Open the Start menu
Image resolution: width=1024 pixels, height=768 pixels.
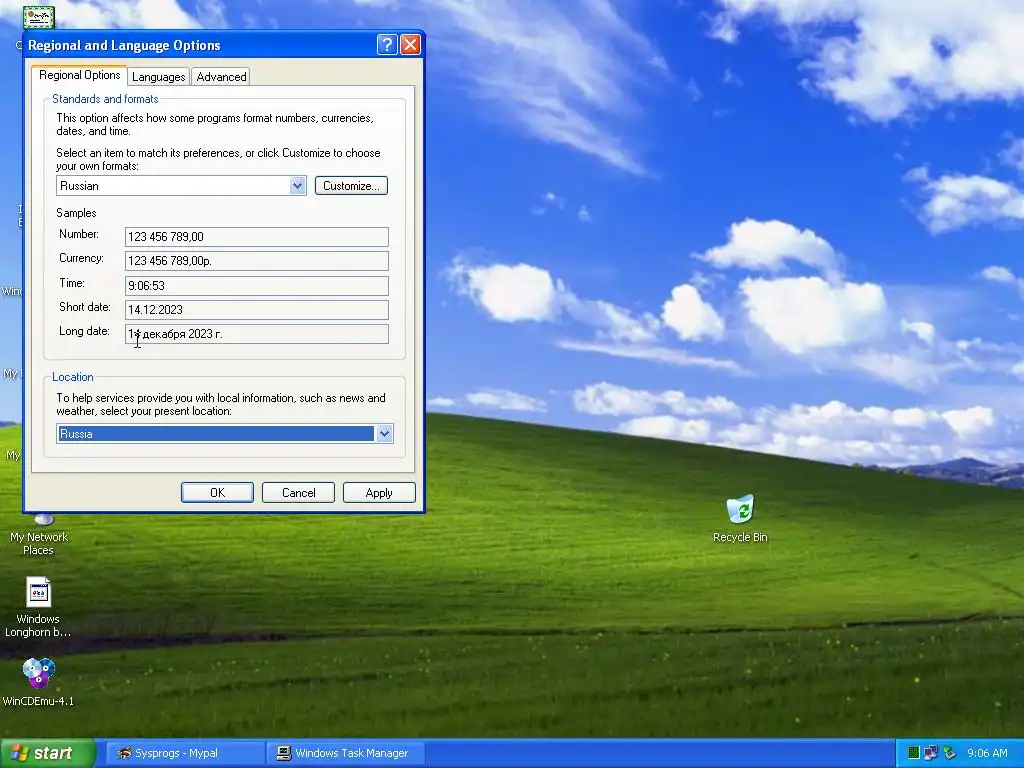[47, 753]
